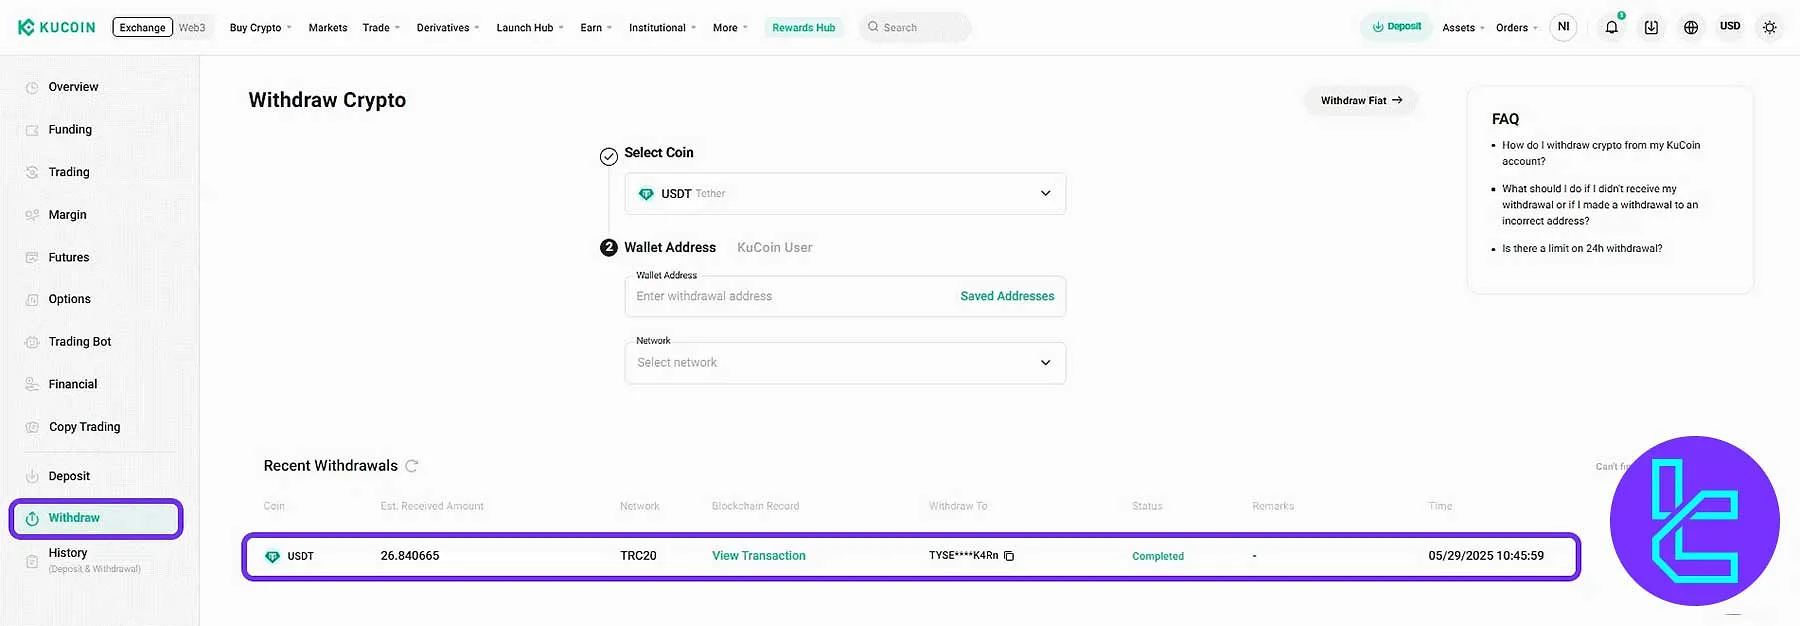This screenshot has height=626, width=1800.
Task: Expand the Derivatives menu
Action: (447, 28)
